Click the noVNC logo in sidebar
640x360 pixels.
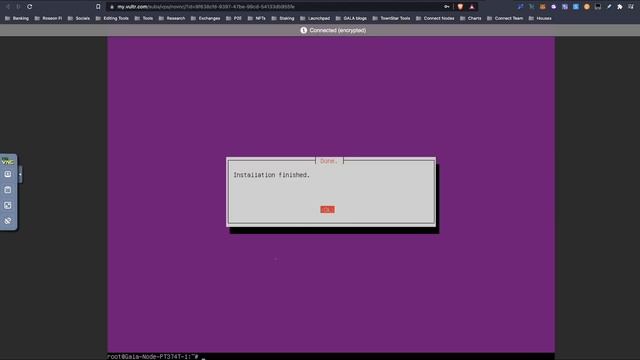[7, 161]
